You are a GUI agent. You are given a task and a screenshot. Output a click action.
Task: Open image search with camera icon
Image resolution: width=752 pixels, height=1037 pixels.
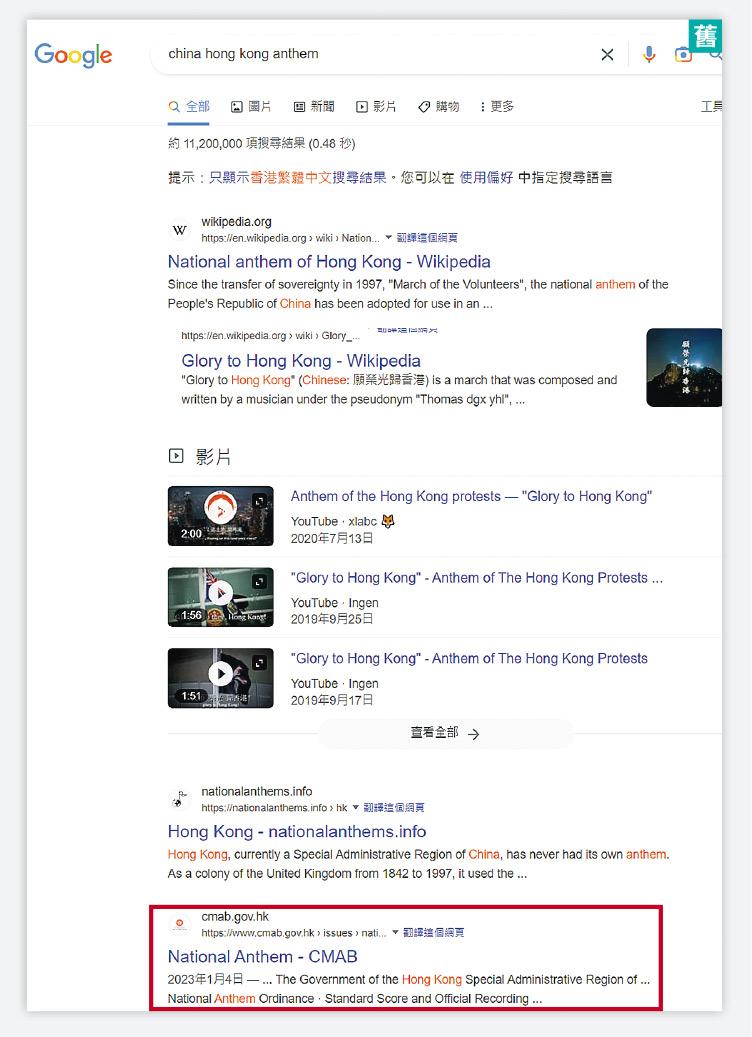[x=683, y=55]
